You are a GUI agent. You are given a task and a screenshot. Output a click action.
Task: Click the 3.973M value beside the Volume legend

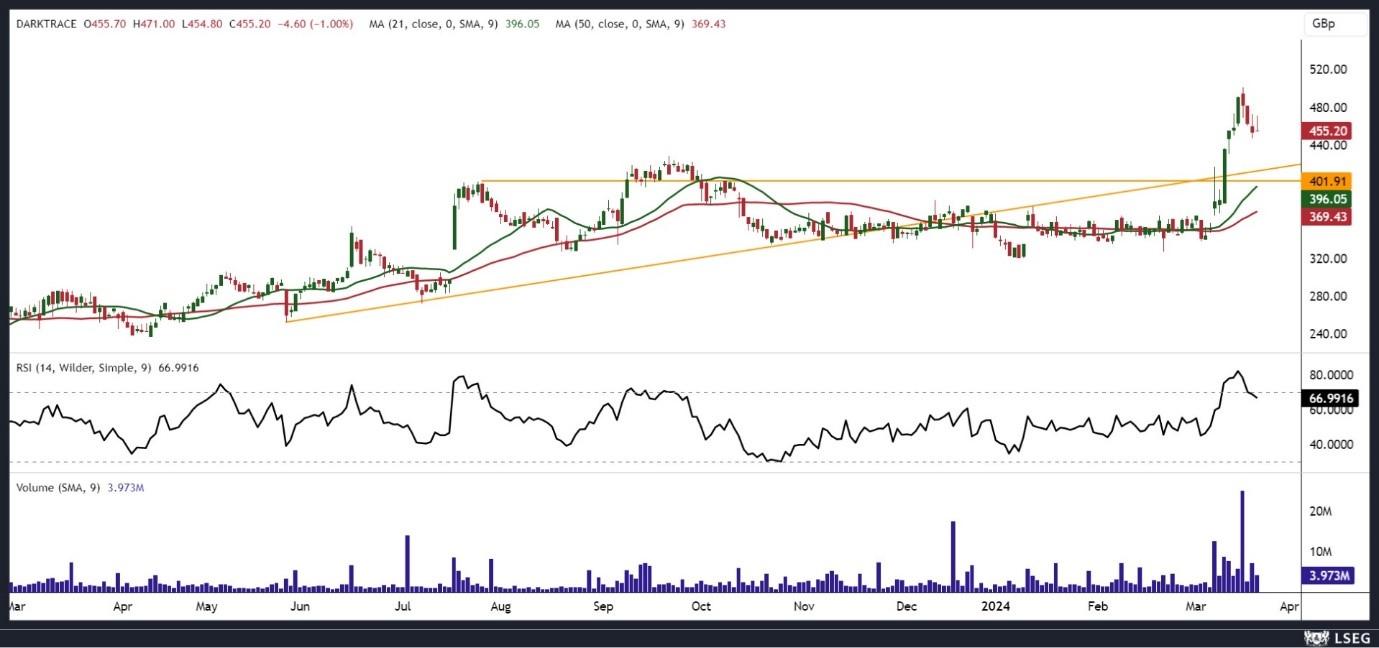coord(127,488)
